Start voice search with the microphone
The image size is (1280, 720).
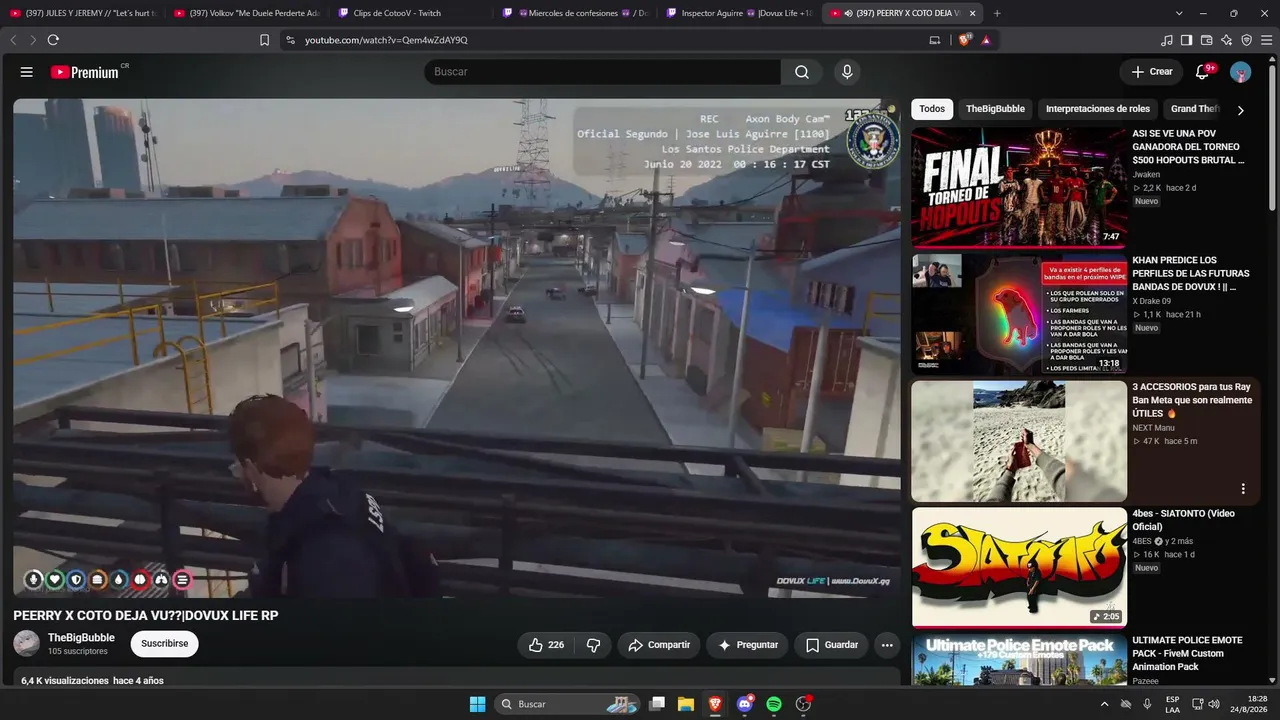click(x=847, y=72)
